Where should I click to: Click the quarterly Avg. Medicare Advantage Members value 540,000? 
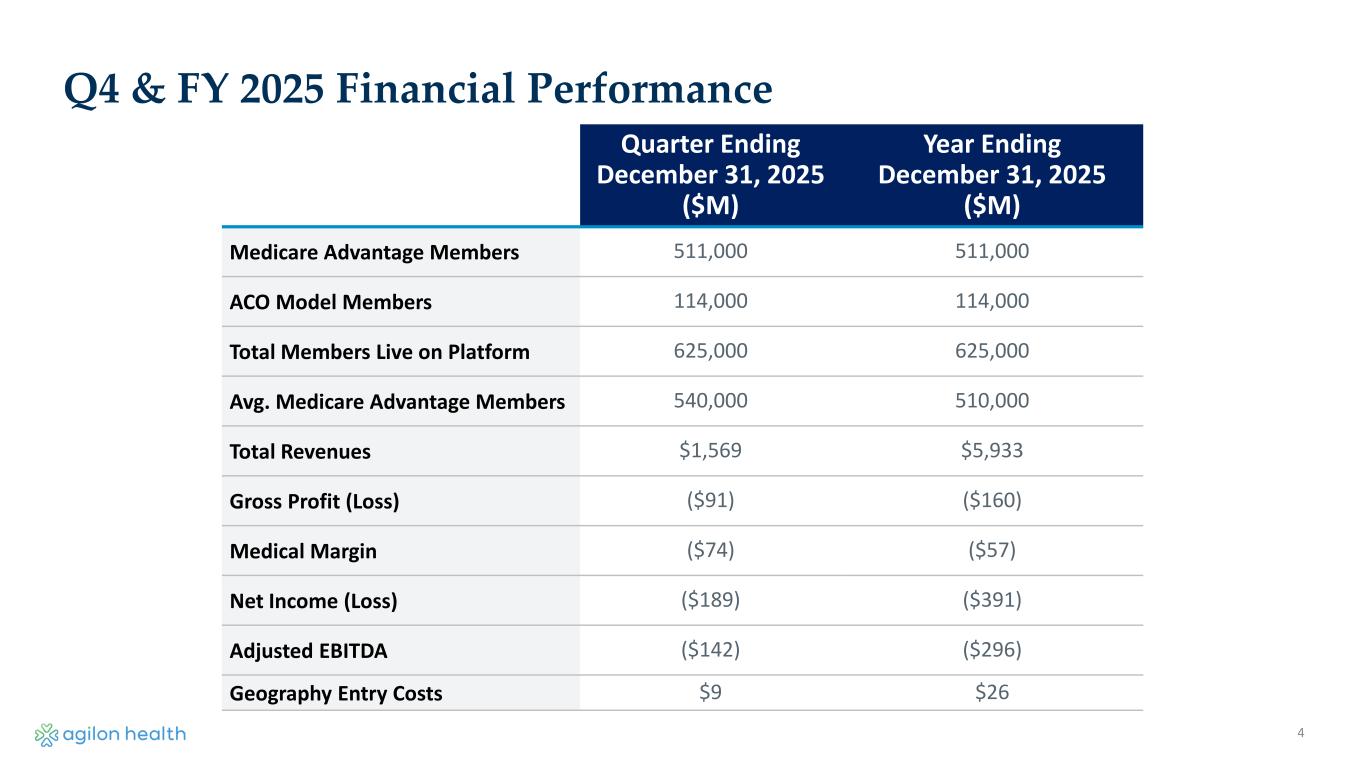point(710,401)
